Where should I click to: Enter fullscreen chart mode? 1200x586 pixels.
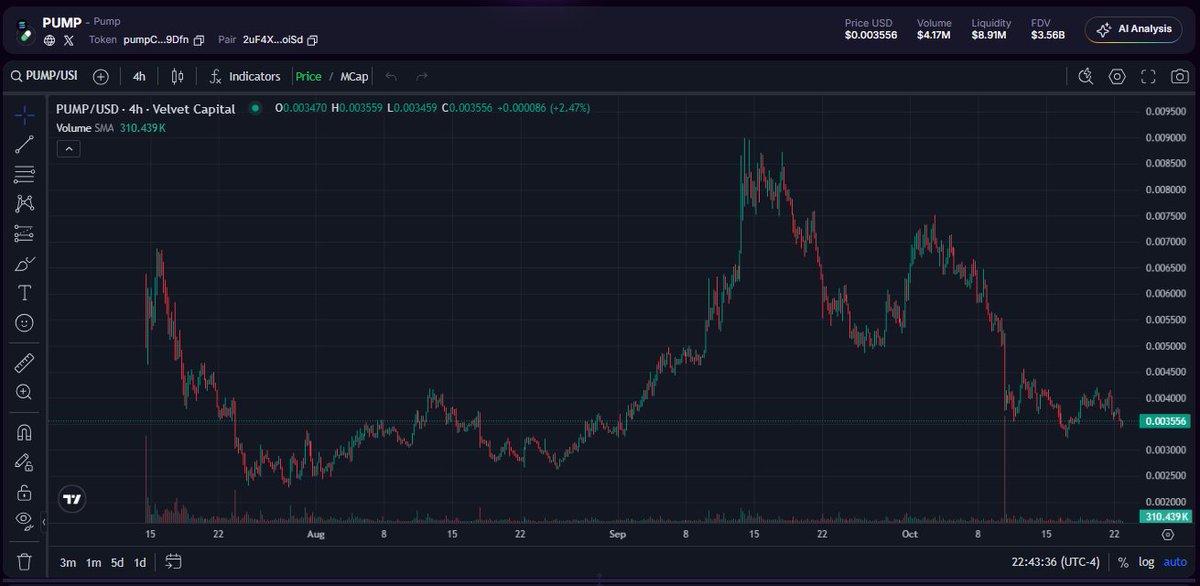point(1149,77)
